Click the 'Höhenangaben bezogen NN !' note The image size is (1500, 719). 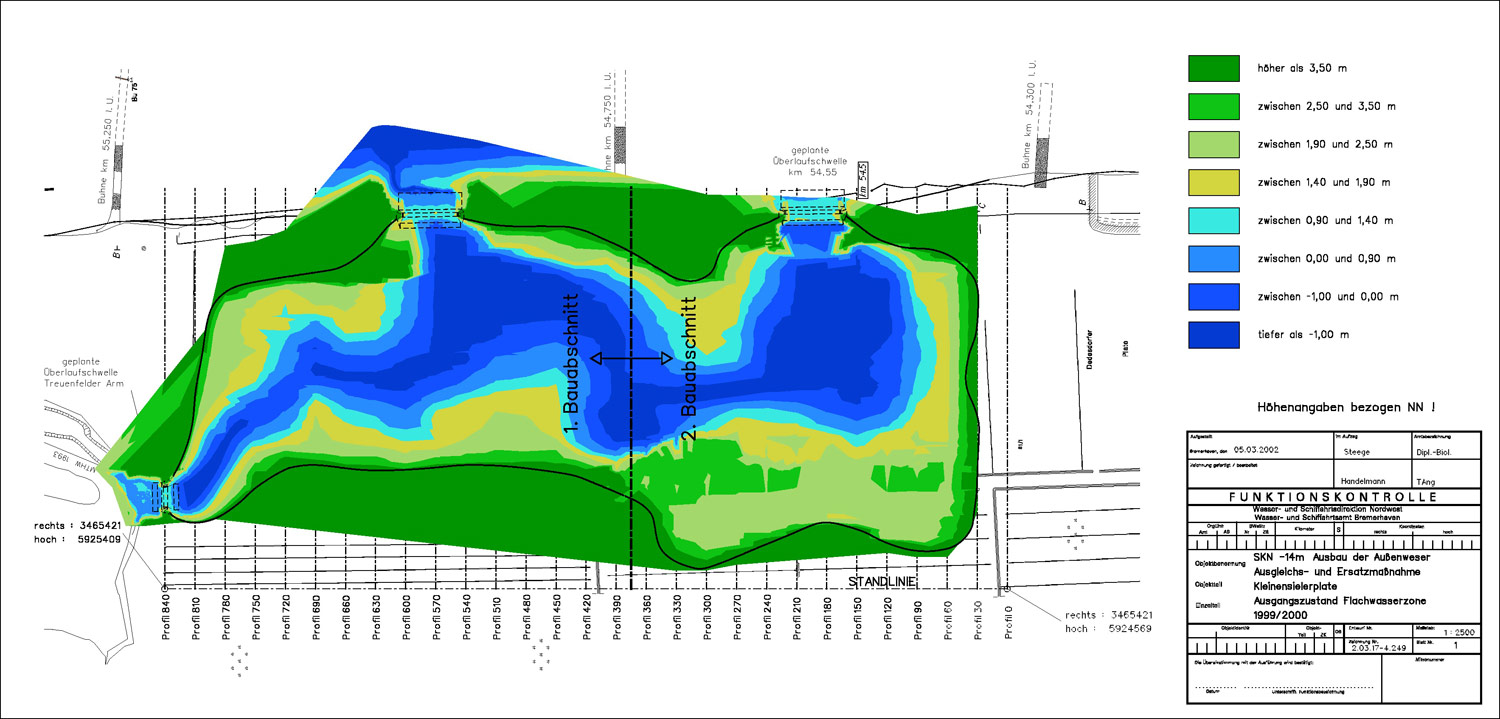pos(1332,407)
